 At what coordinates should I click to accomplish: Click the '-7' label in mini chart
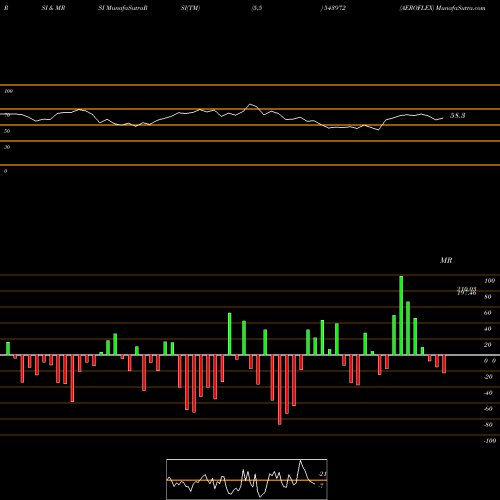click(x=321, y=485)
